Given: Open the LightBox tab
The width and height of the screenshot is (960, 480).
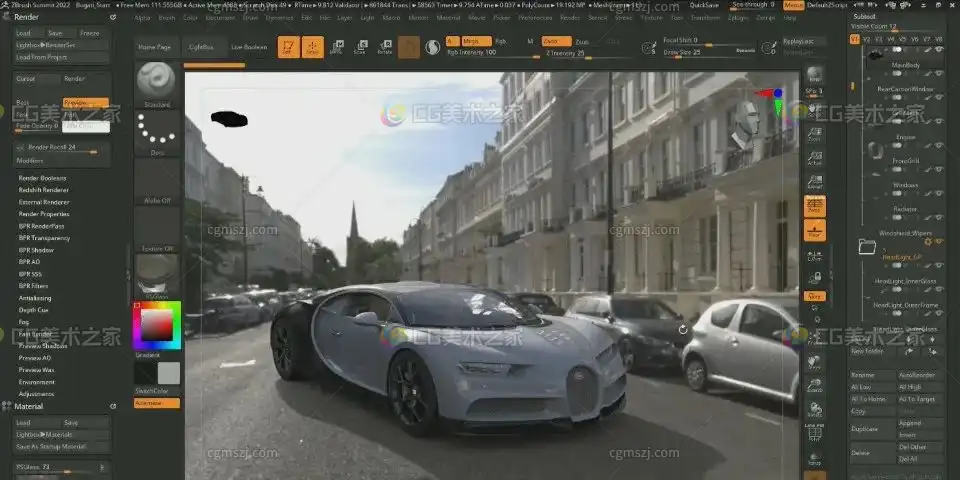Looking at the screenshot, I should tap(201, 47).
